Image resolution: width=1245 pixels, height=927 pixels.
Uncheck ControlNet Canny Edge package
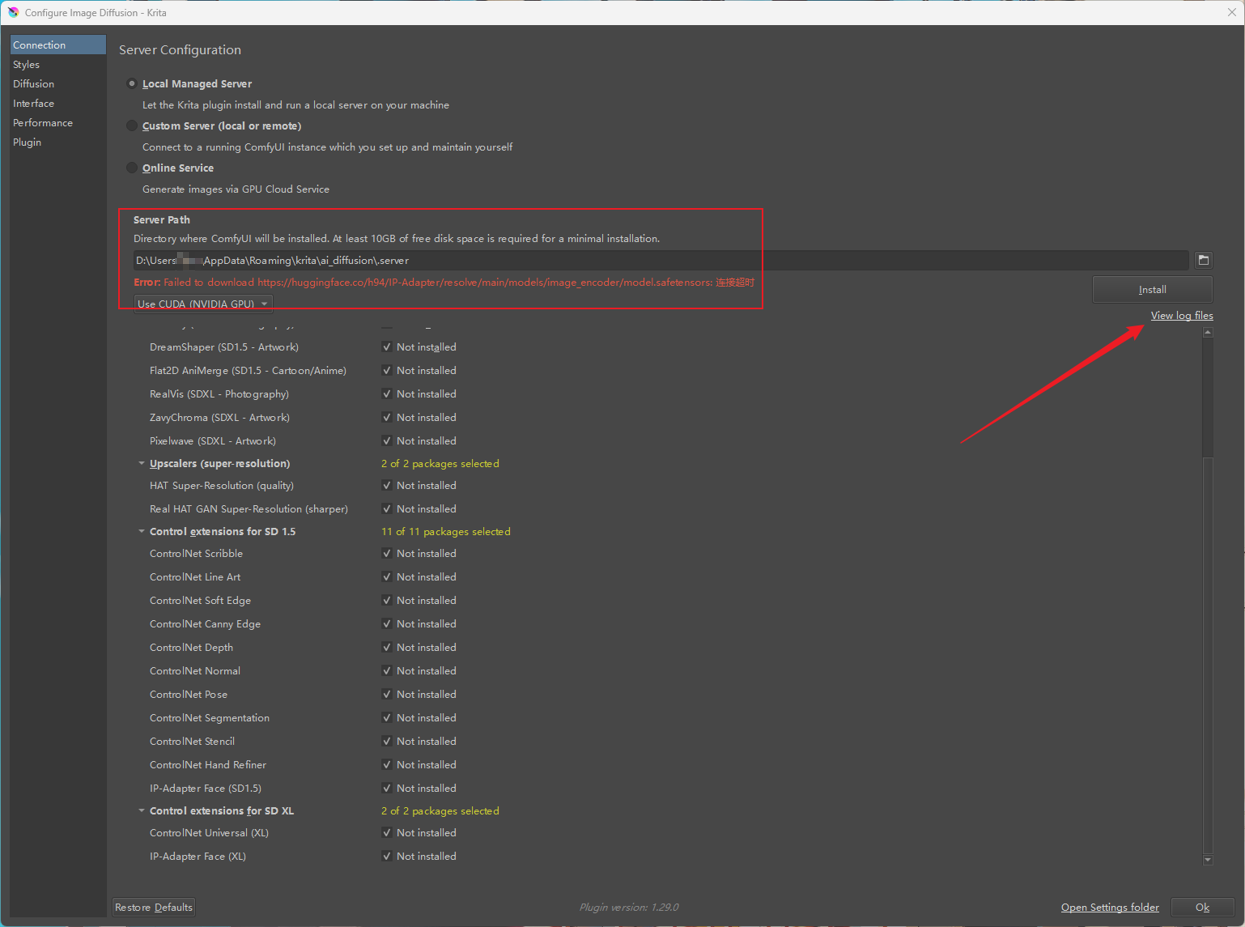pos(386,624)
